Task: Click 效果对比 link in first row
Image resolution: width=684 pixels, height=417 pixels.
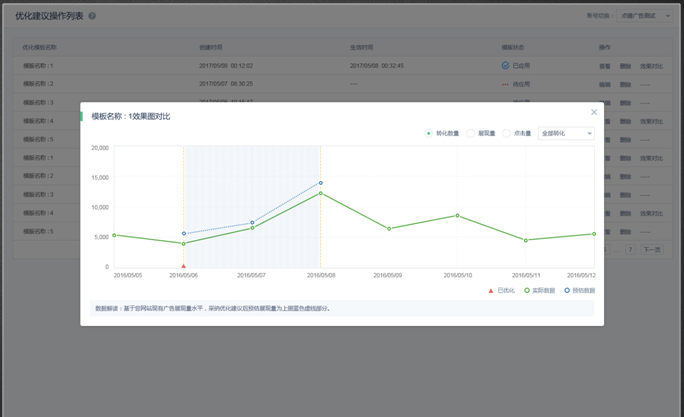Action: tap(651, 66)
